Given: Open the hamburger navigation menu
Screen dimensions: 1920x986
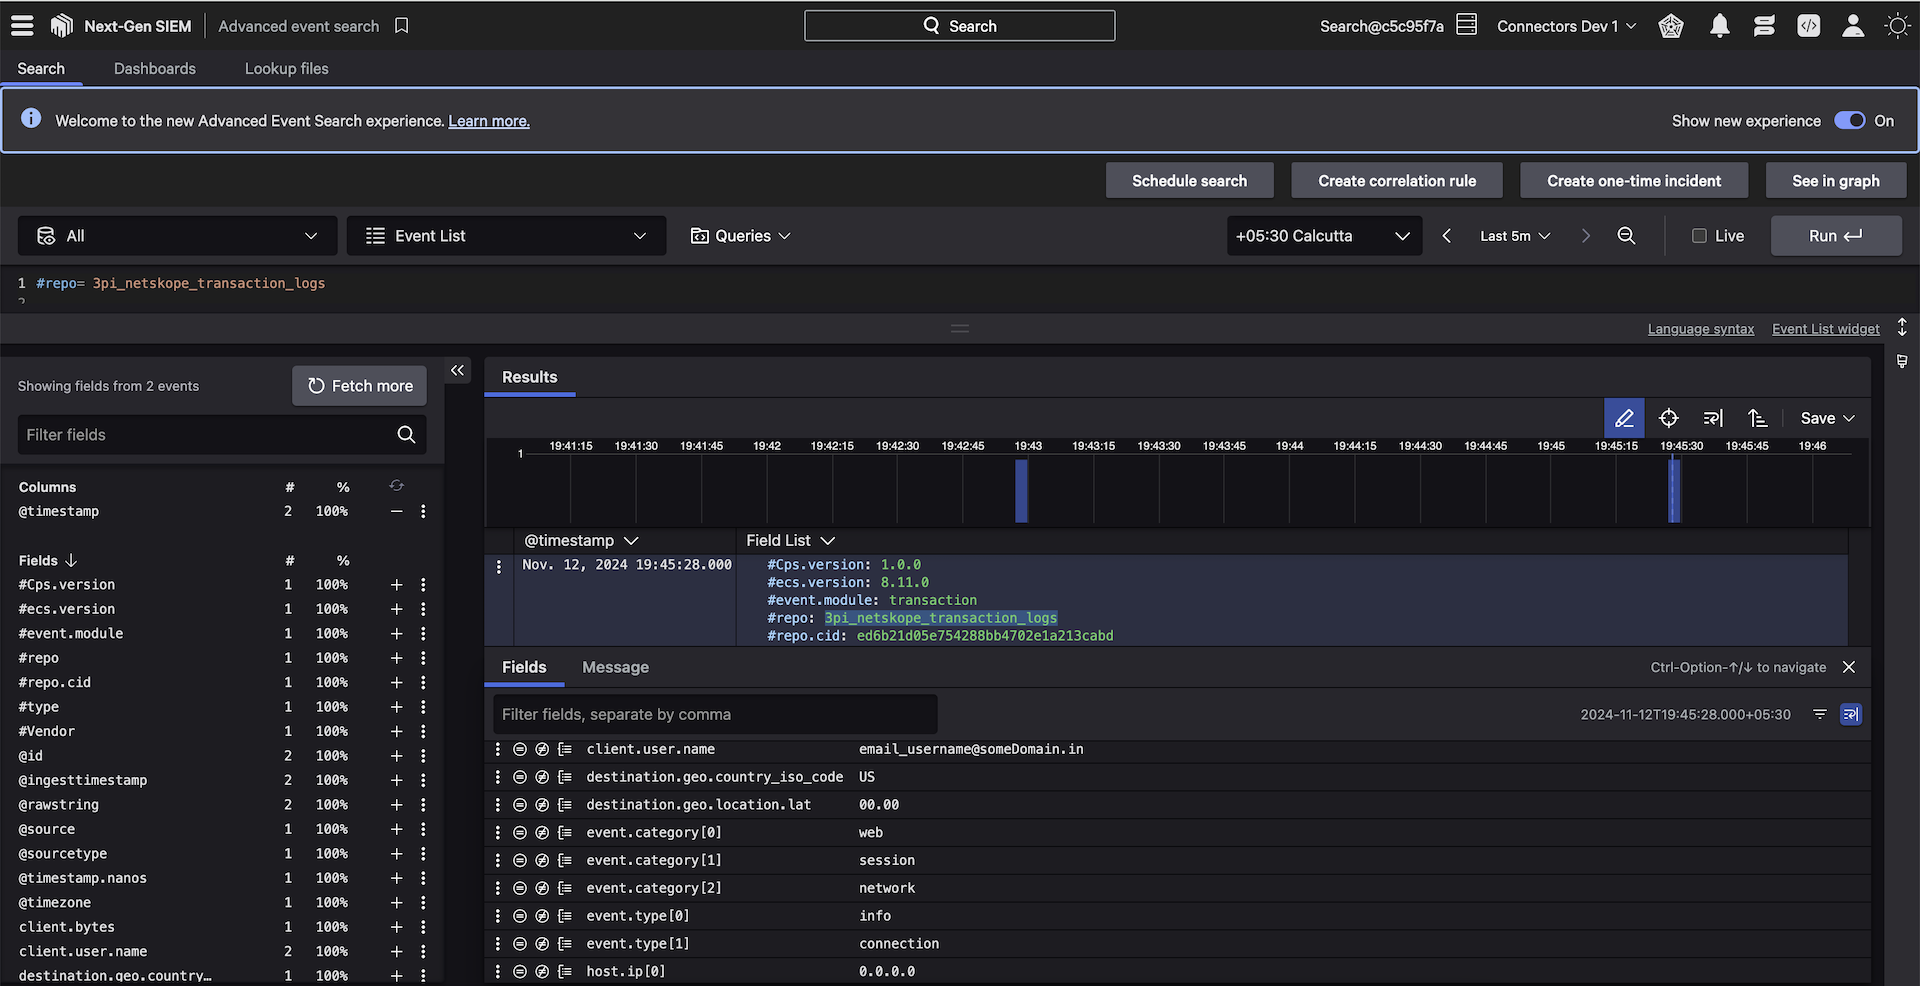Looking at the screenshot, I should pyautogui.click(x=22, y=26).
